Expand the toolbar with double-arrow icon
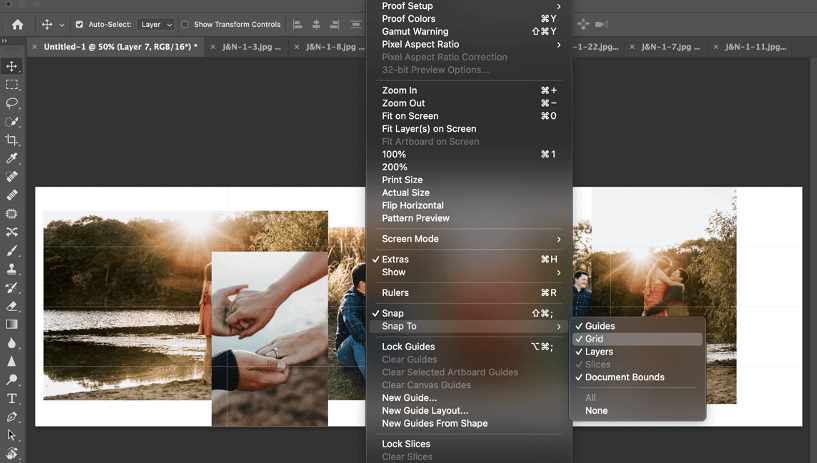817x463 pixels. pyautogui.click(x=4, y=41)
